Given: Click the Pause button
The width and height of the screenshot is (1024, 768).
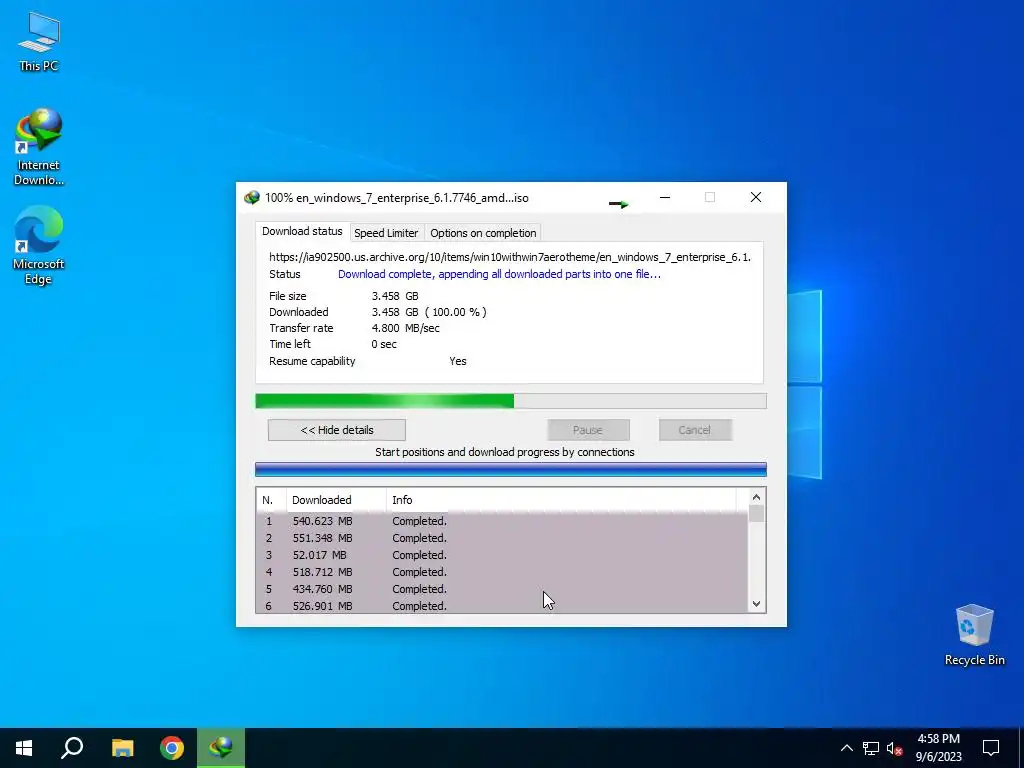Looking at the screenshot, I should coord(588,430).
